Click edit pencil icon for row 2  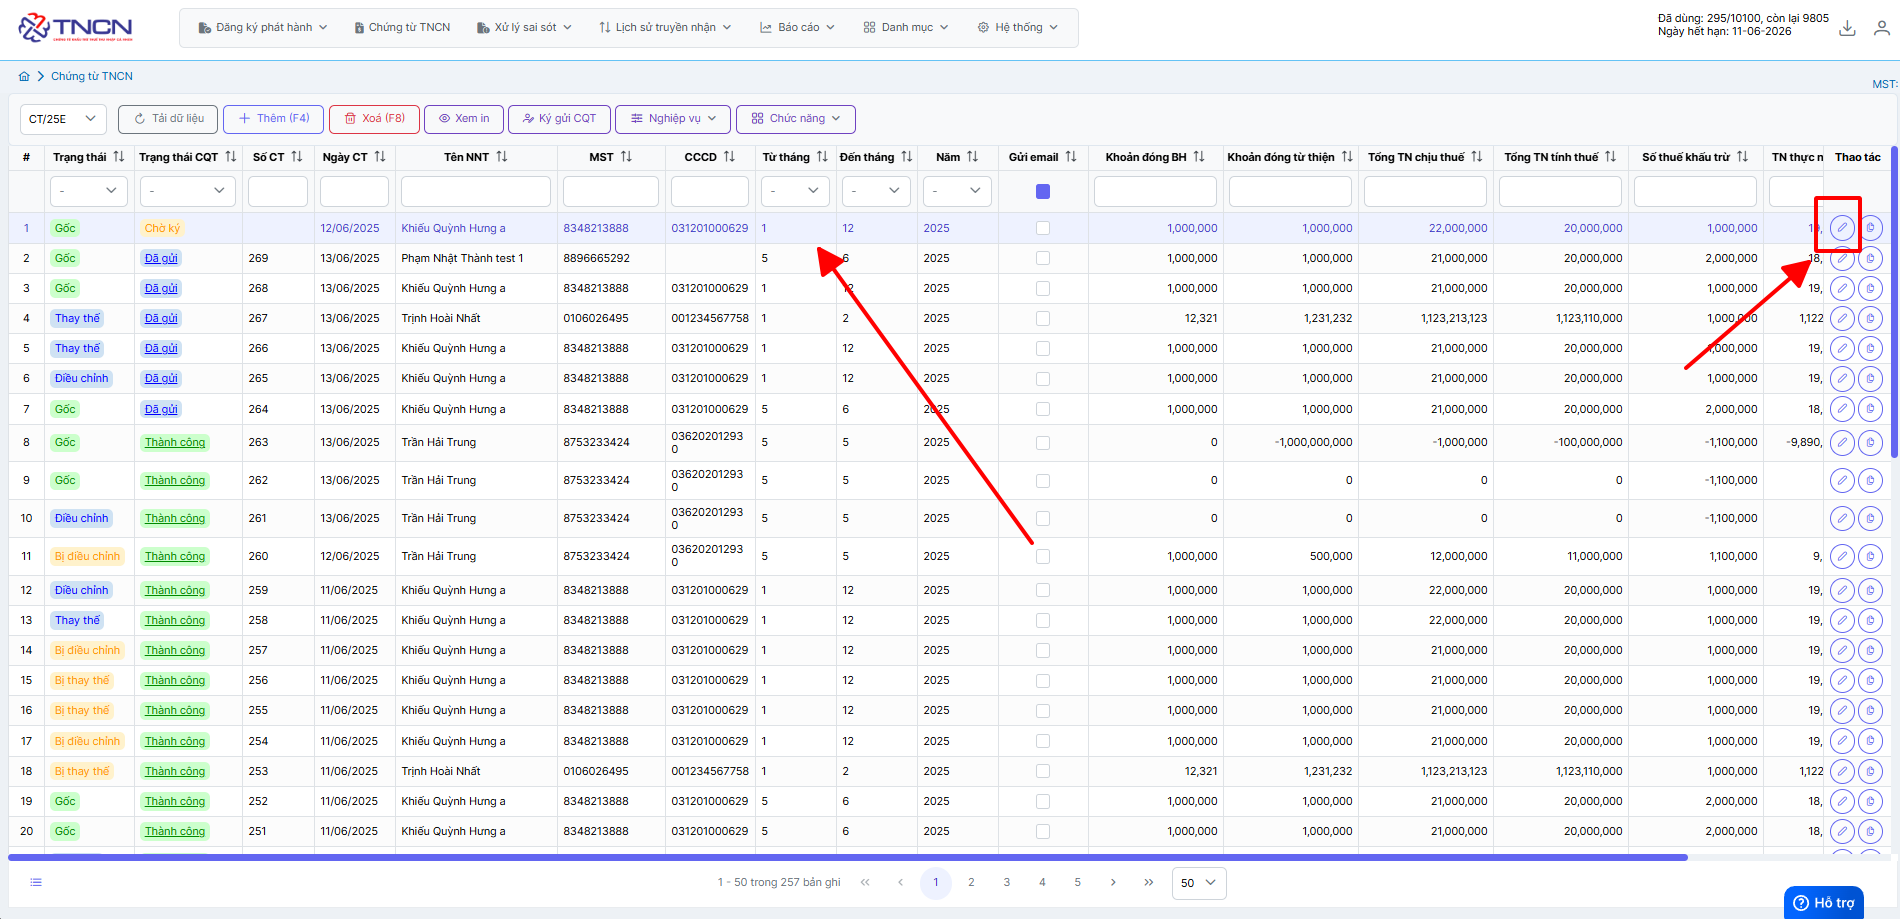pos(1842,259)
